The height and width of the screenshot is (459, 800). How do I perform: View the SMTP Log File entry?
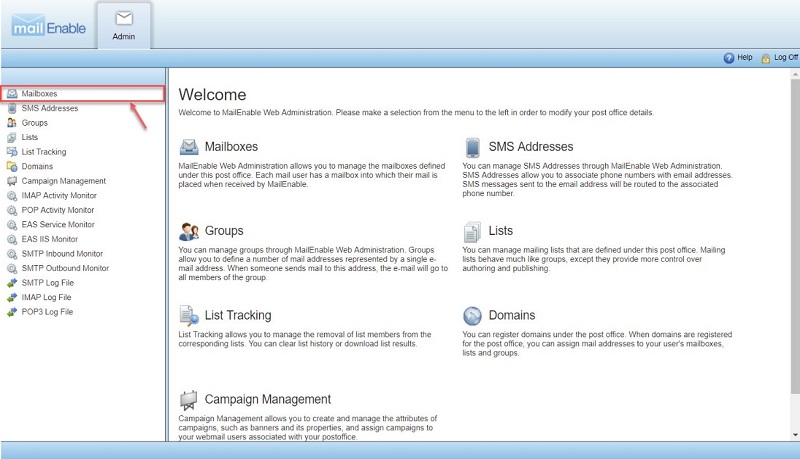click(47, 283)
